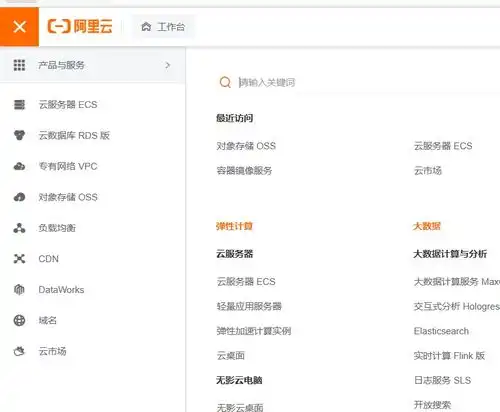This screenshot has width=500, height=412.
Task: Open recently visited 容器镜像服务 link
Action: click(x=244, y=171)
